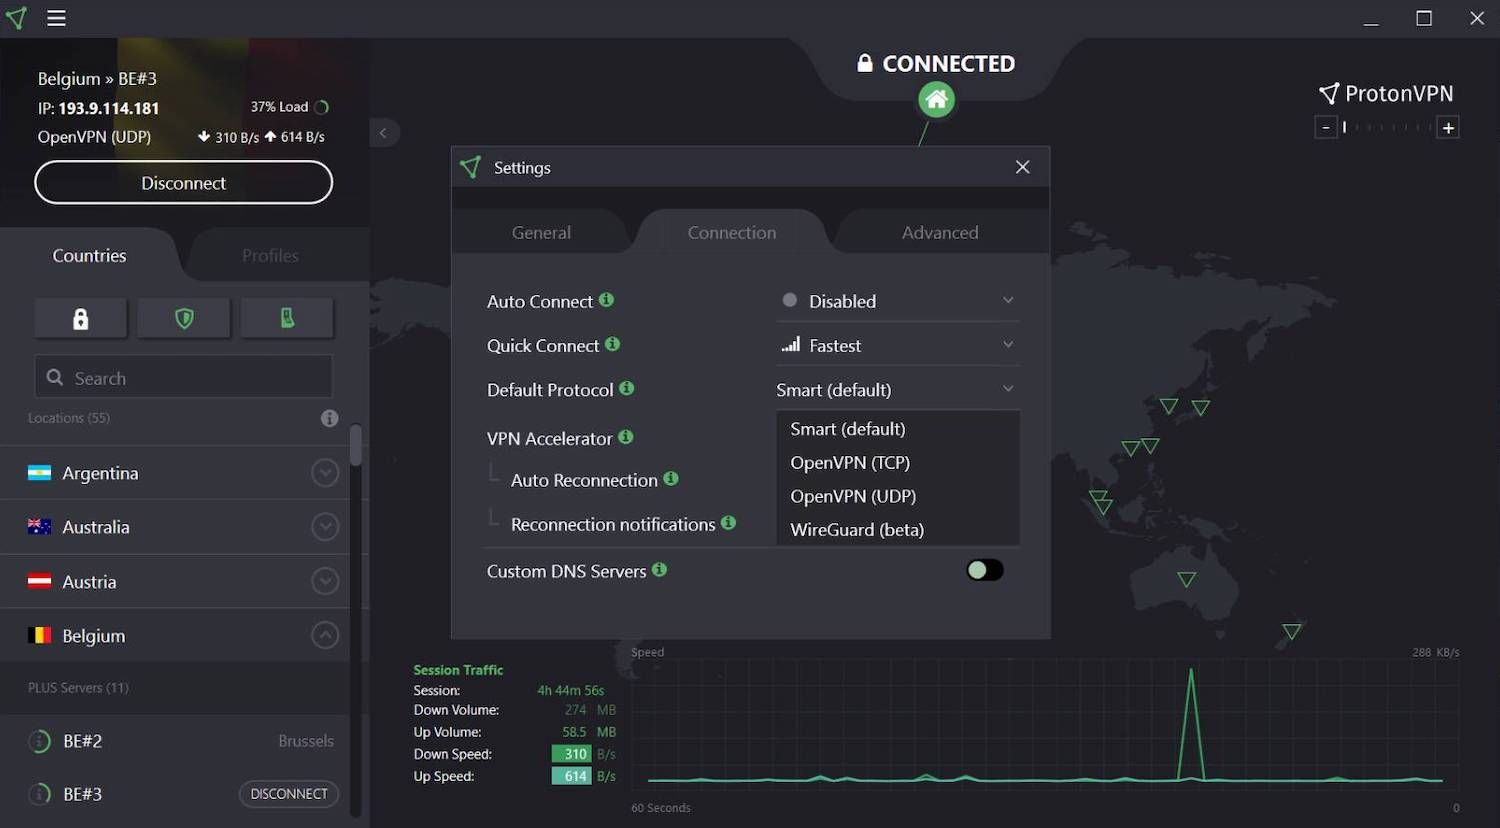This screenshot has width=1500, height=828.
Task: Click DISCONNECT next to server BE#3
Action: [288, 793]
